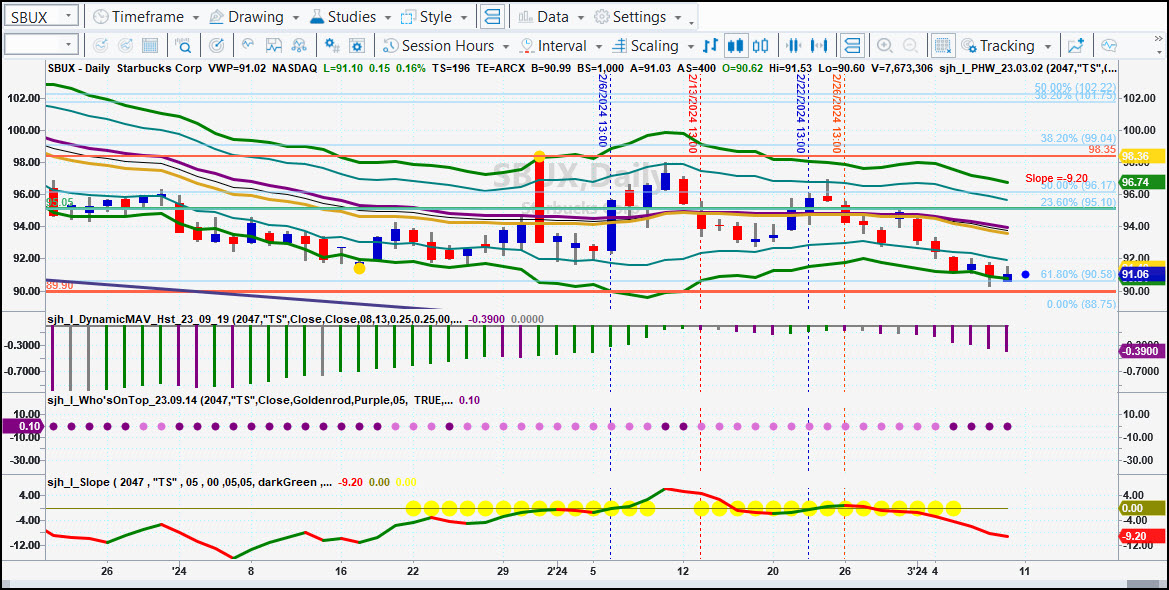Open the Style menu
The image size is (1169, 590).
coord(435,16)
